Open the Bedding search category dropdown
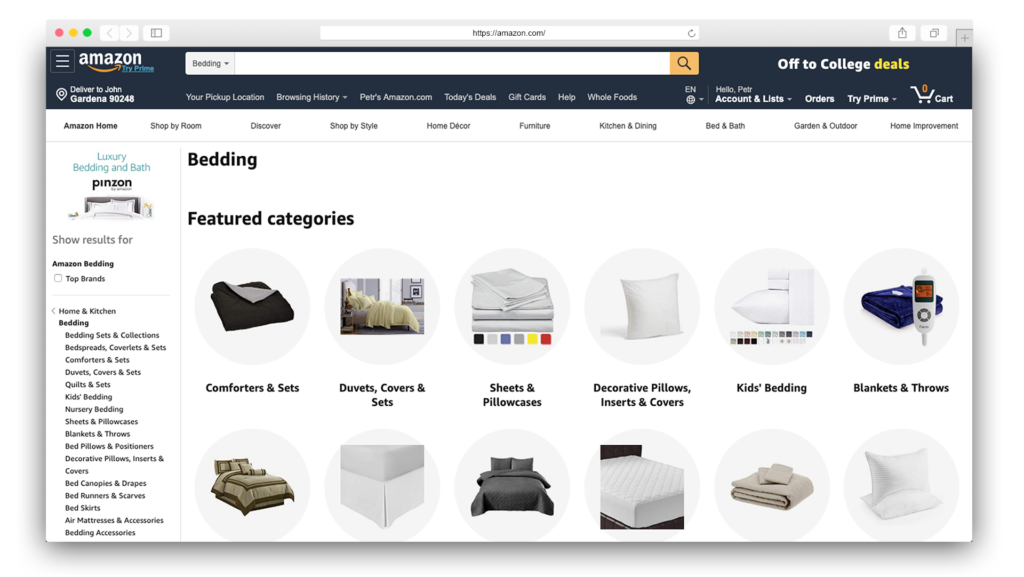The width and height of the screenshot is (1024, 577). [210, 63]
